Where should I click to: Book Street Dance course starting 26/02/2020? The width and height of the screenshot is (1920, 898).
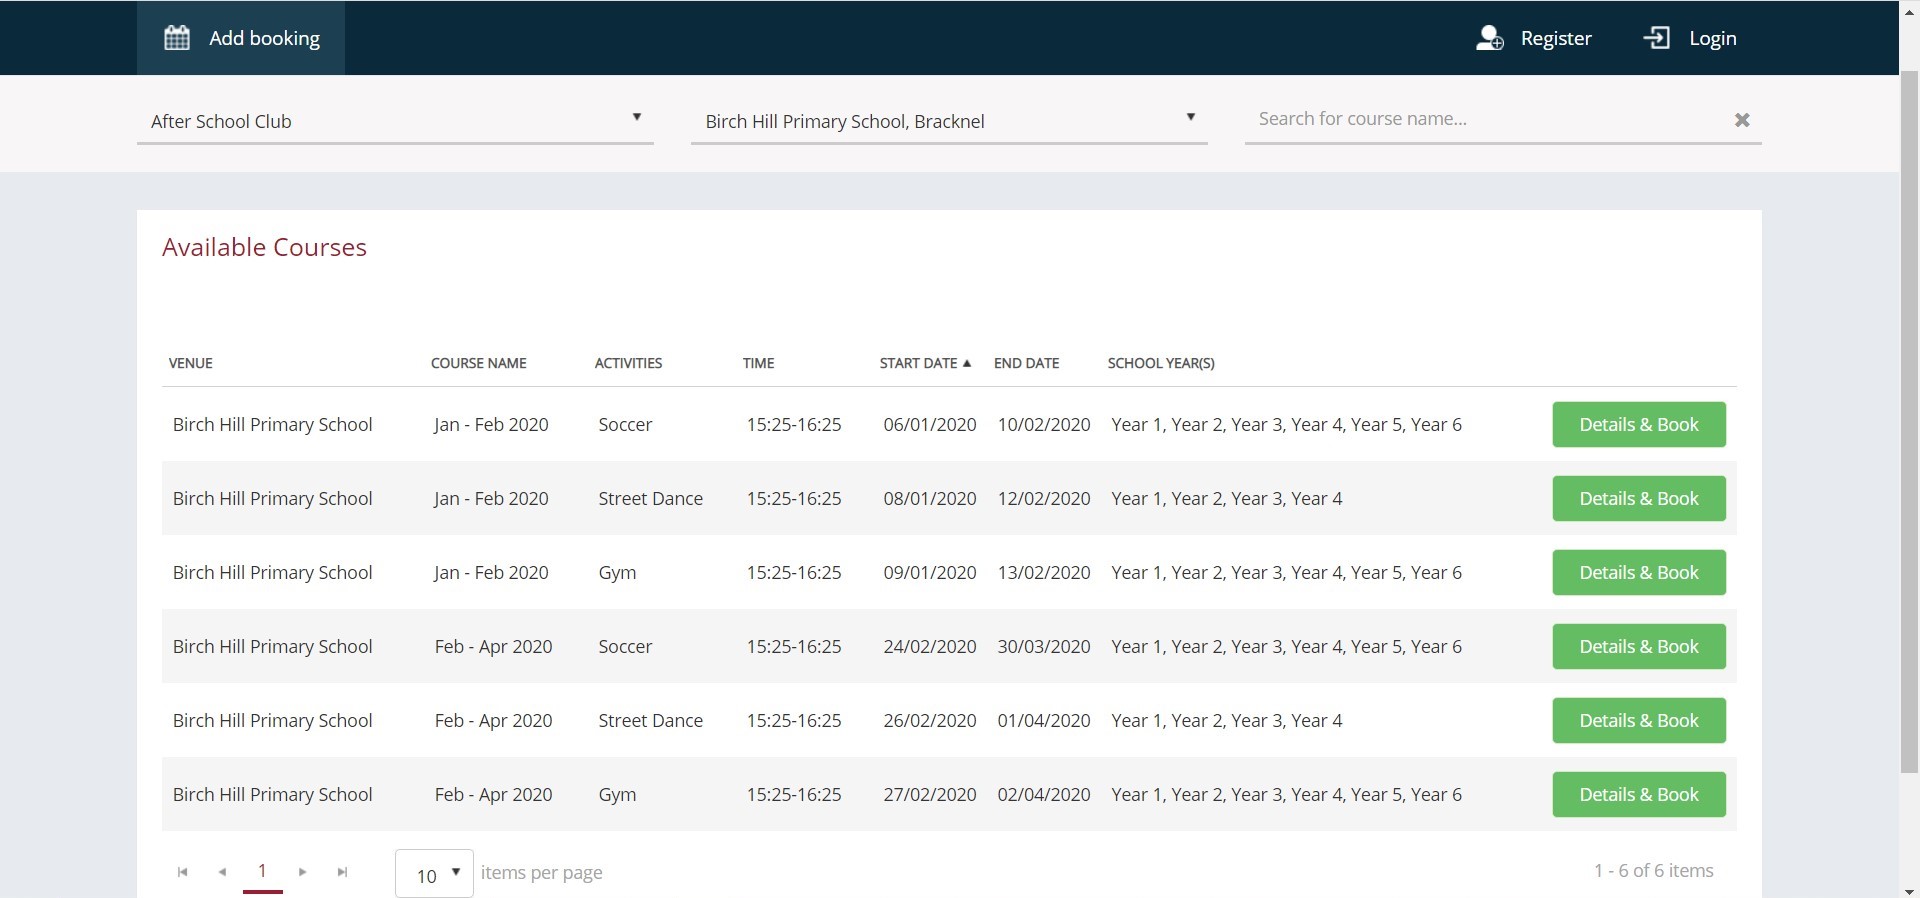point(1639,720)
